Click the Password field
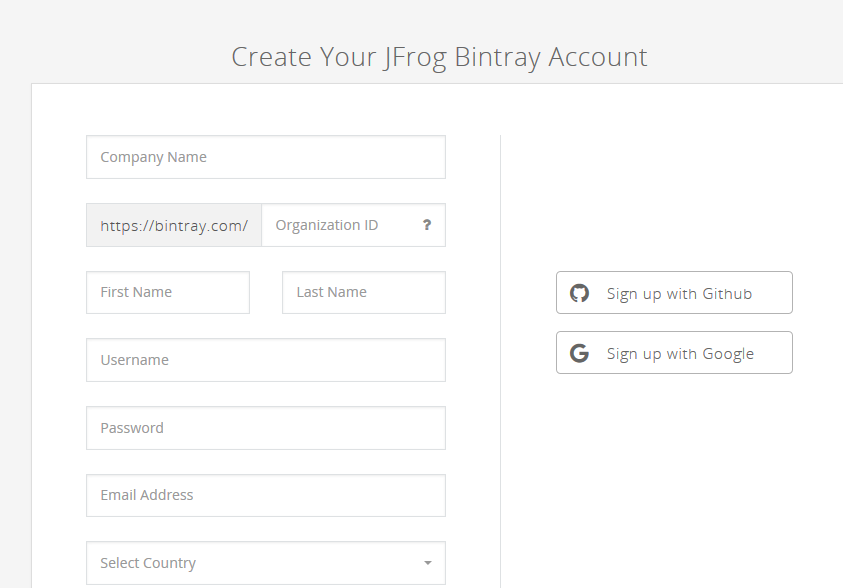The image size is (843, 588). [265, 428]
